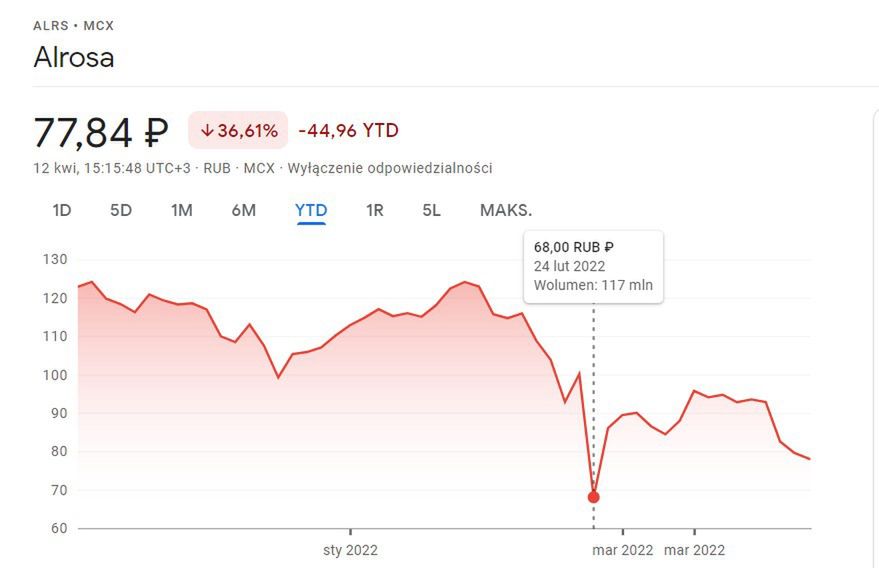This screenshot has width=879, height=568.
Task: Click the 130 y-axis label
Action: tap(55, 260)
